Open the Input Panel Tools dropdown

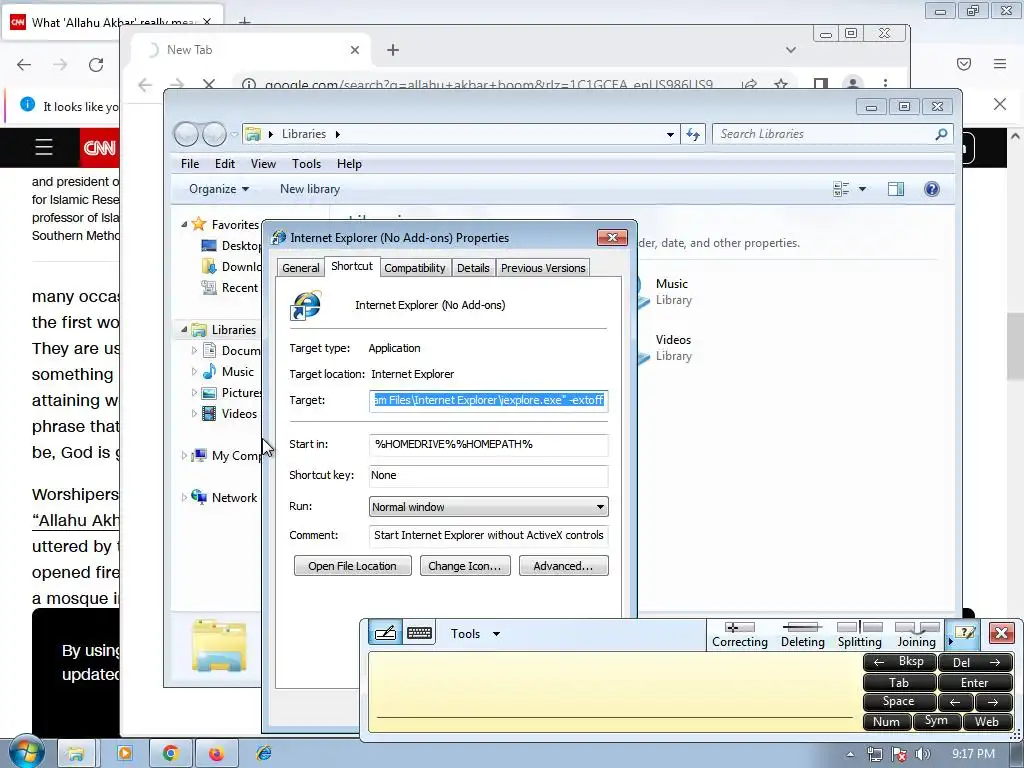coord(475,633)
